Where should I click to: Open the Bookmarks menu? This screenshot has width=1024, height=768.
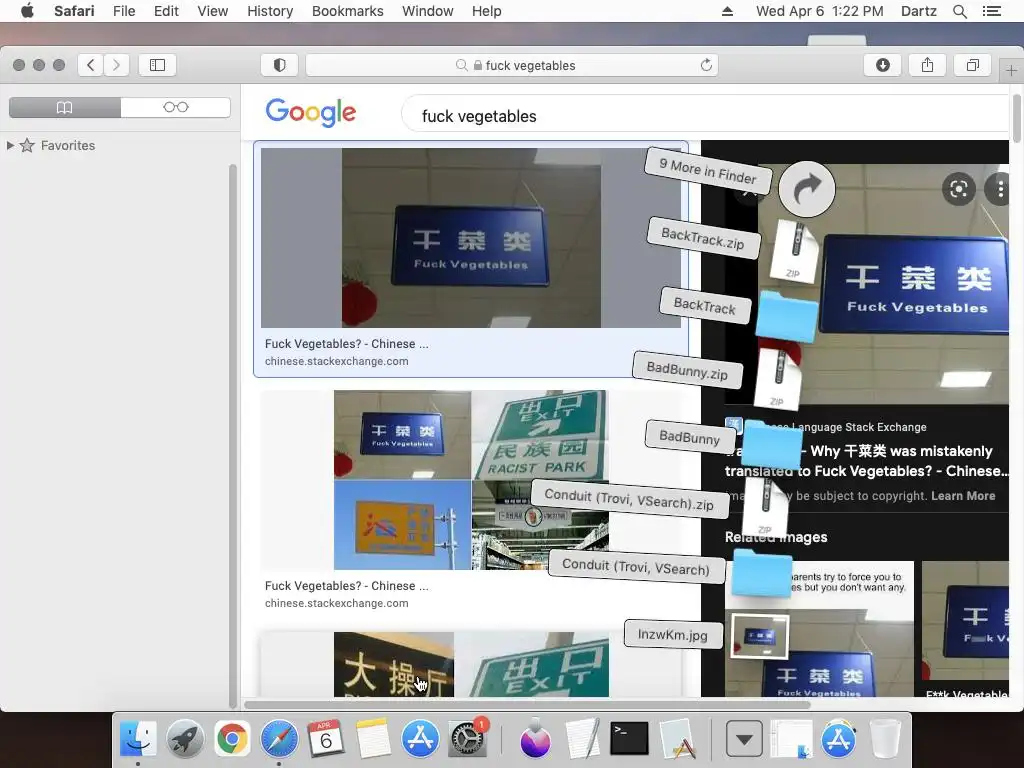347,11
